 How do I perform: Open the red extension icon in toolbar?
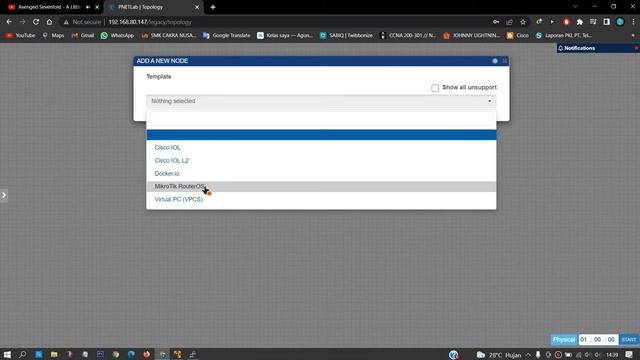566,22
